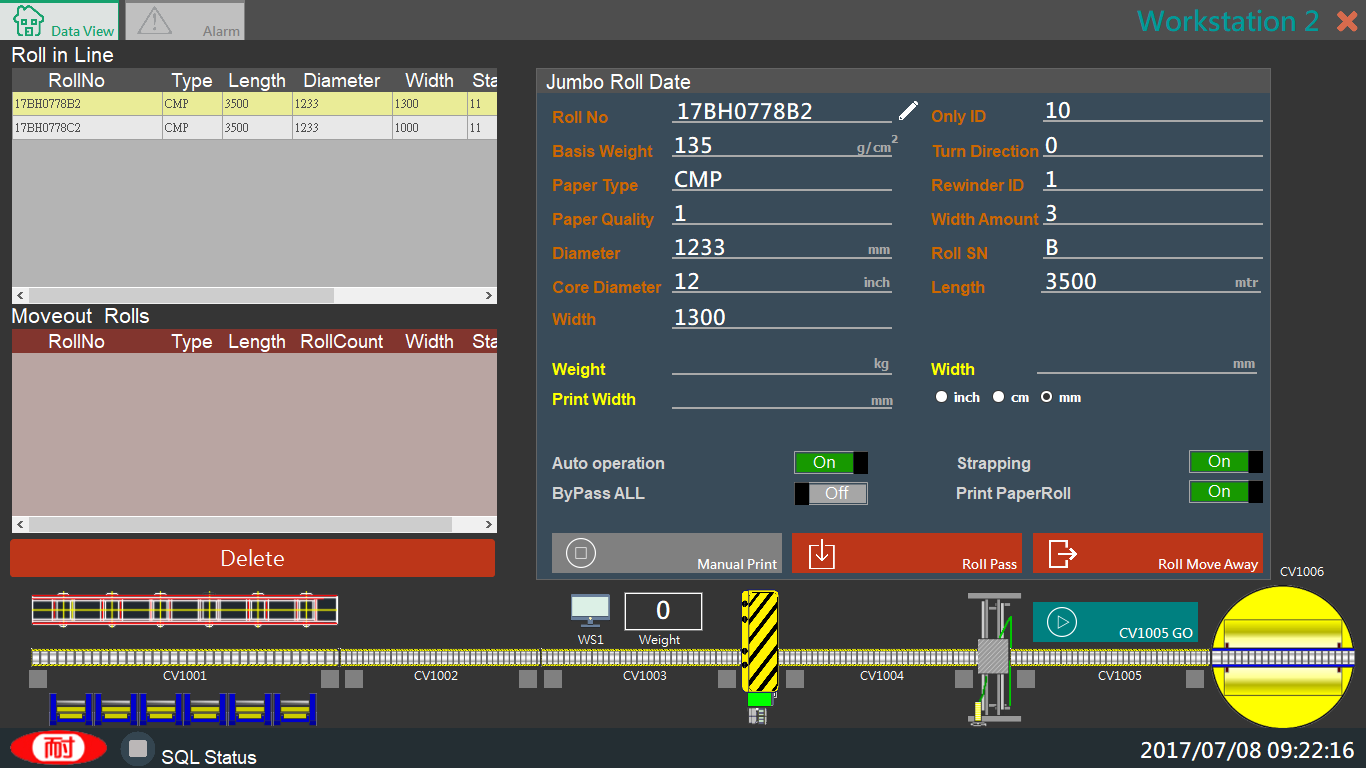Click the yellow-black striped barrier gate icon
The image size is (1366, 768).
(760, 642)
